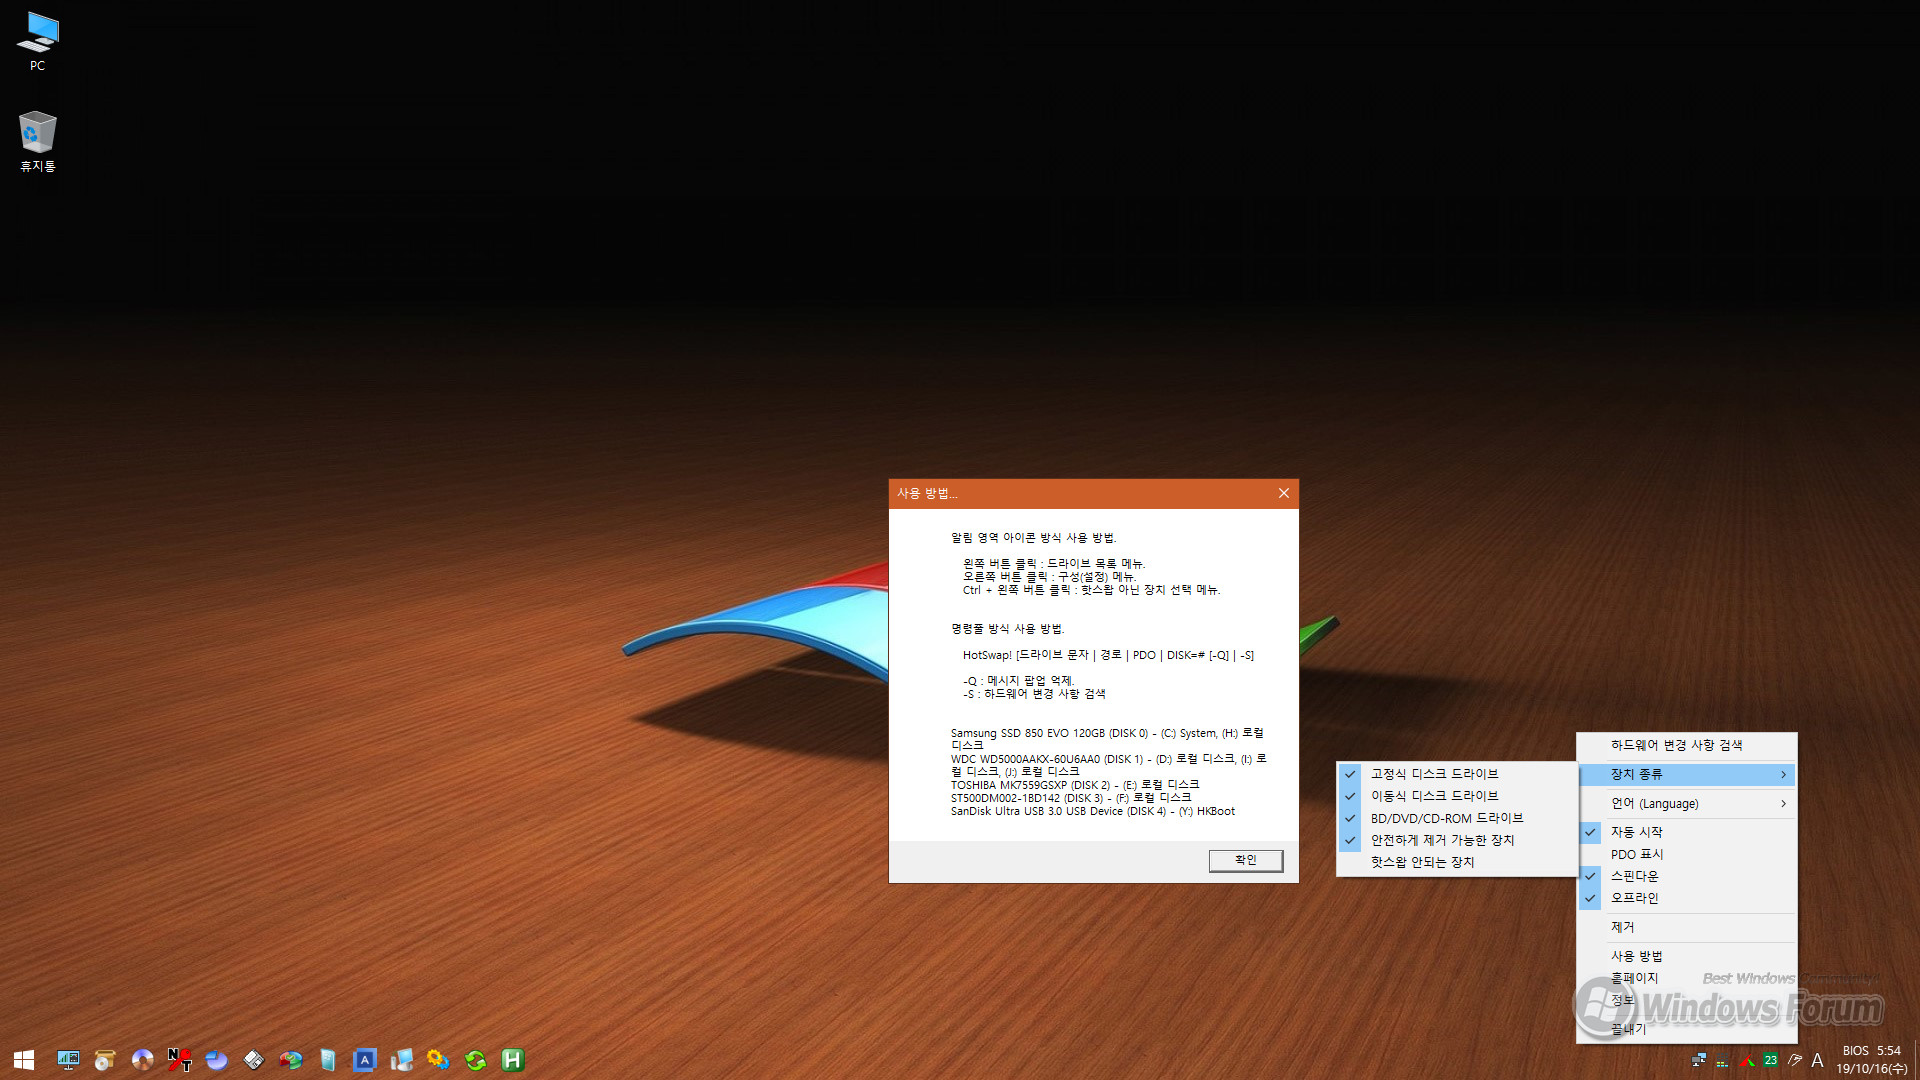Enable 핫스왑 안되는 장치 option
Image resolution: width=1920 pixels, height=1080 pixels.
tap(1456, 862)
